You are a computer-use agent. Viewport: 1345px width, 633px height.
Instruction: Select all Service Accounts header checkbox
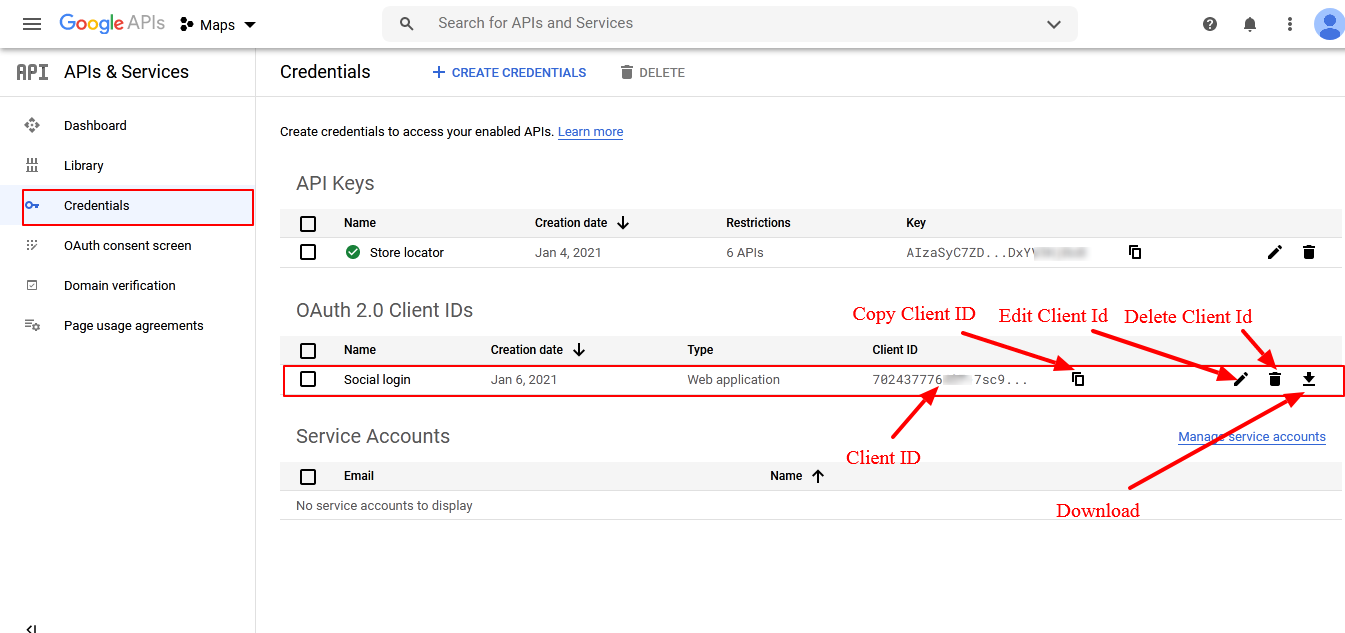click(x=308, y=477)
